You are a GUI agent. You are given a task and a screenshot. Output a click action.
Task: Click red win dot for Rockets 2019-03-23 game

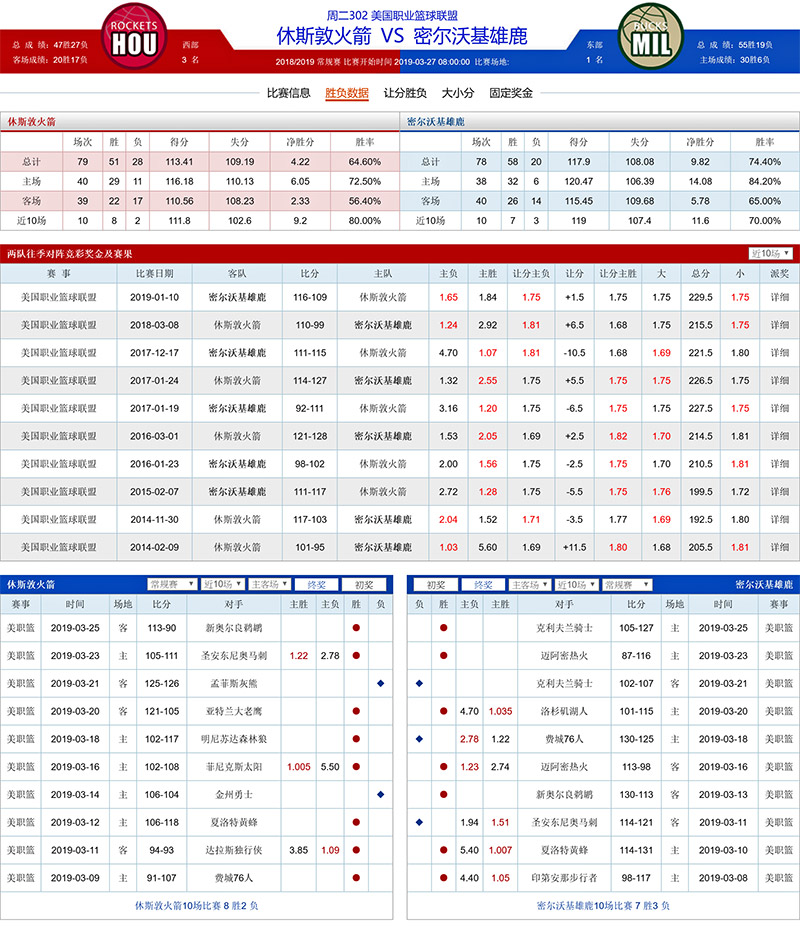point(356,656)
